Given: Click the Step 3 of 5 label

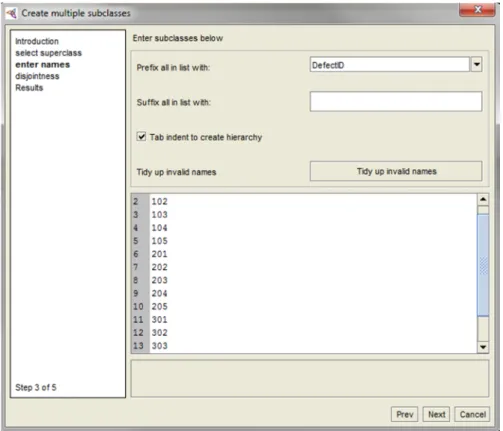Looking at the screenshot, I should [36, 387].
